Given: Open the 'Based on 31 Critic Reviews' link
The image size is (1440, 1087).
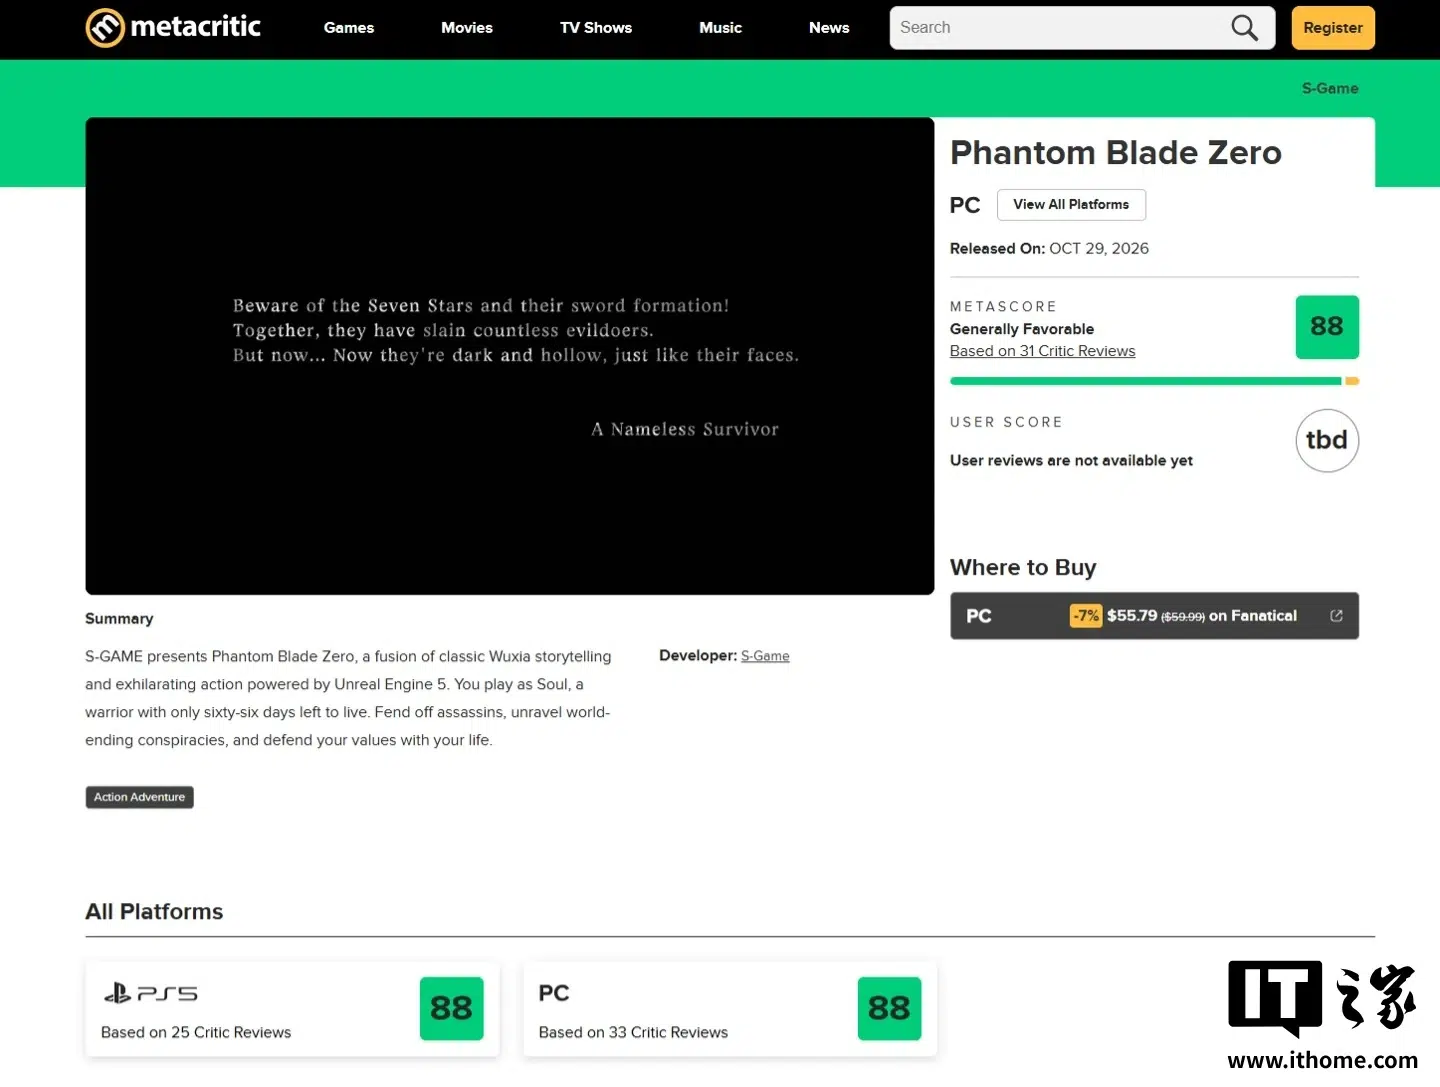Looking at the screenshot, I should [x=1042, y=351].
